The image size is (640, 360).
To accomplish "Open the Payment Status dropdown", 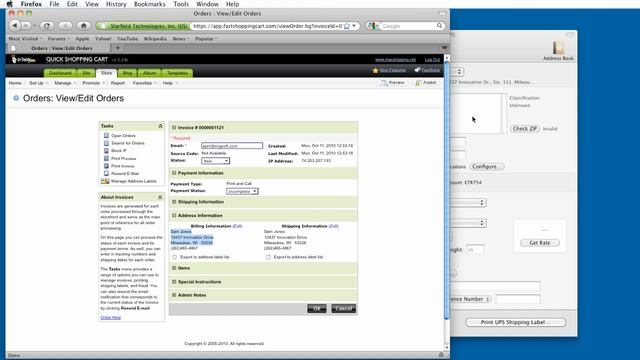I will tap(242, 191).
